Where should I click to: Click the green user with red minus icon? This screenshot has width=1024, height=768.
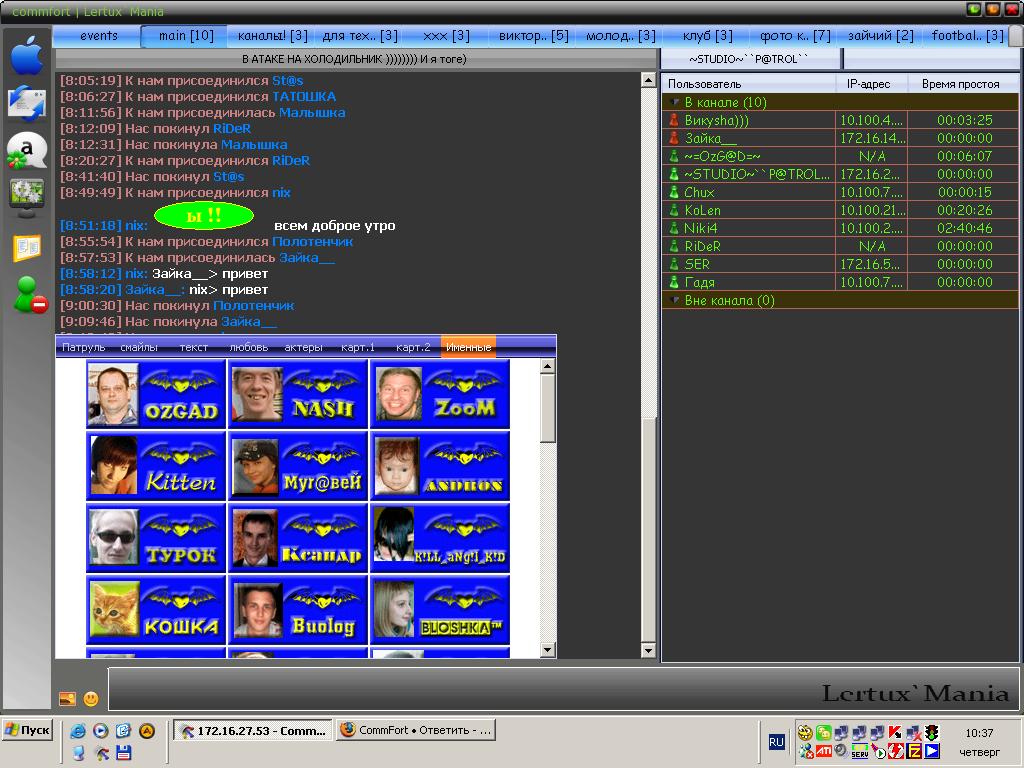(29, 296)
